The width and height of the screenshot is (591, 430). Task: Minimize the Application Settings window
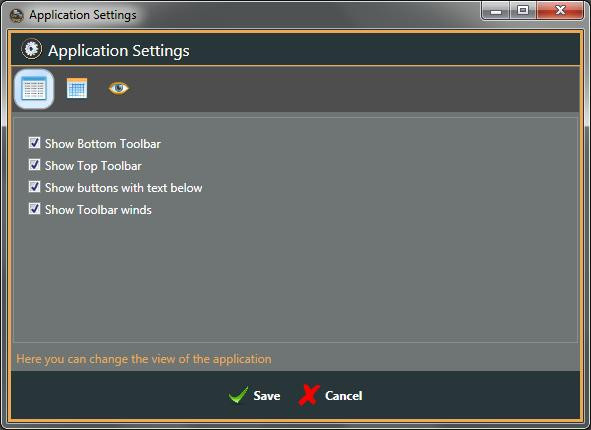pos(496,11)
